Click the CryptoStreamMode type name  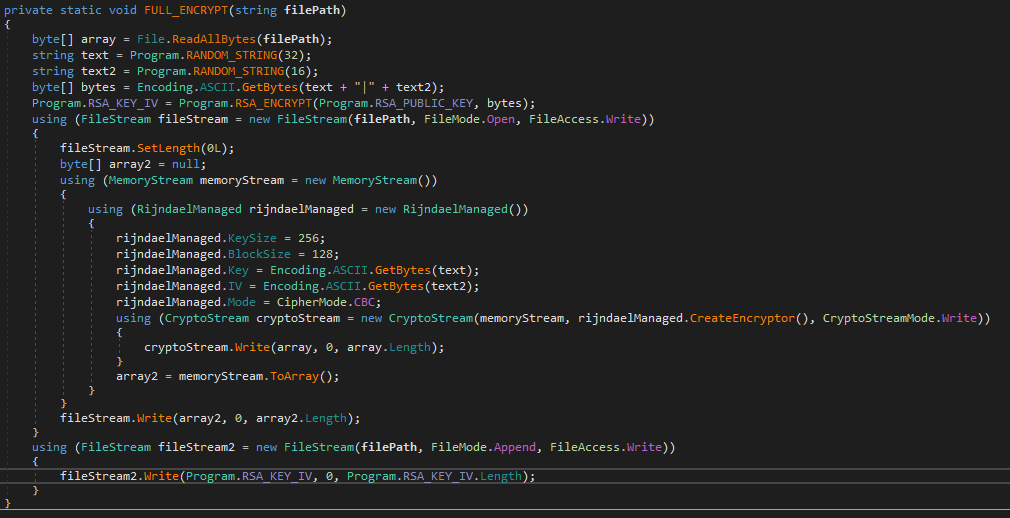pyautogui.click(x=879, y=318)
